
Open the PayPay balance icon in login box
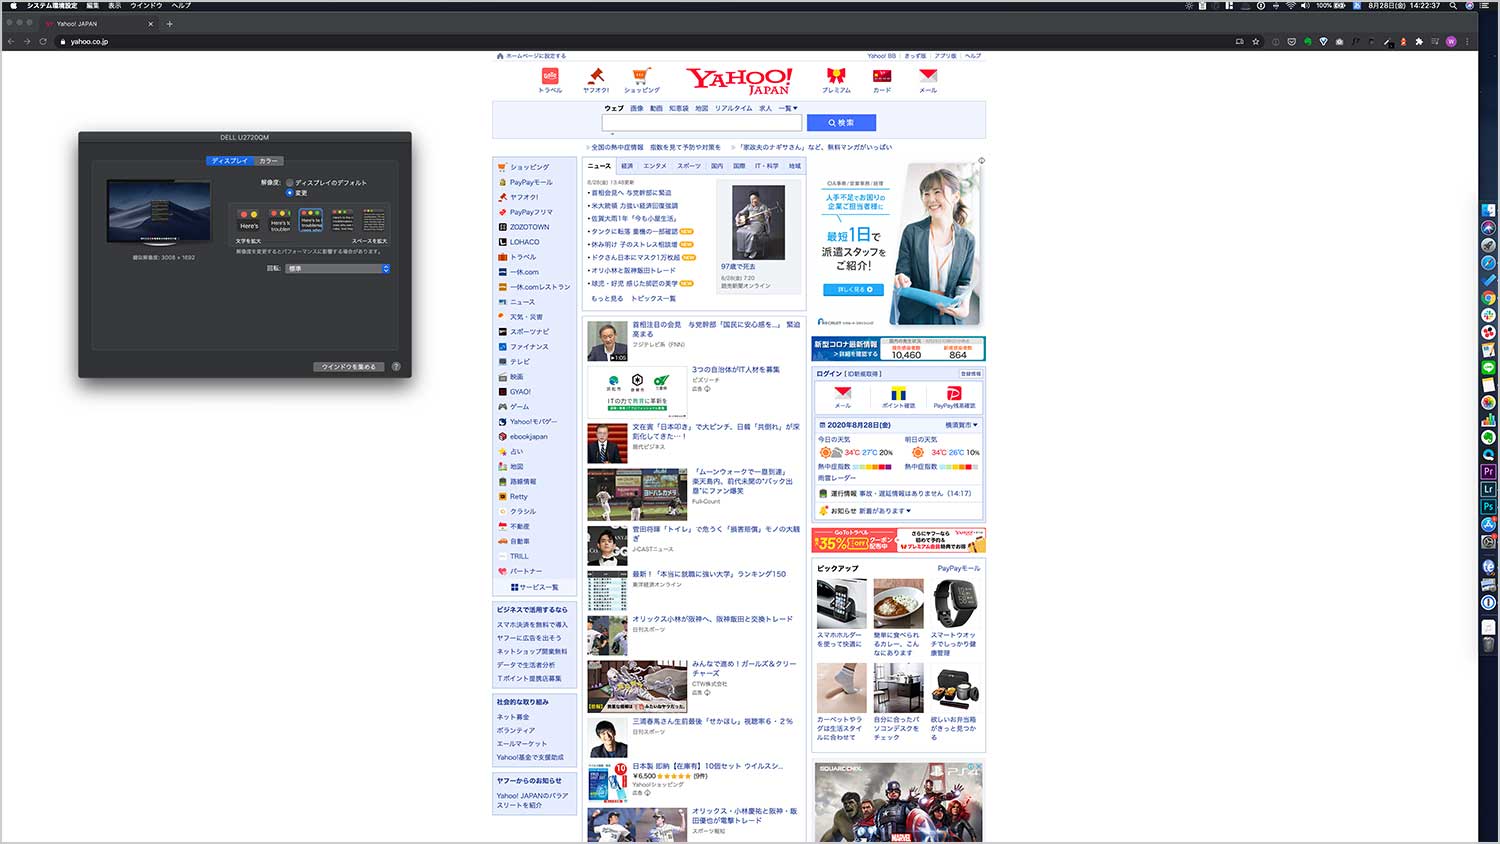pyautogui.click(x=954, y=396)
